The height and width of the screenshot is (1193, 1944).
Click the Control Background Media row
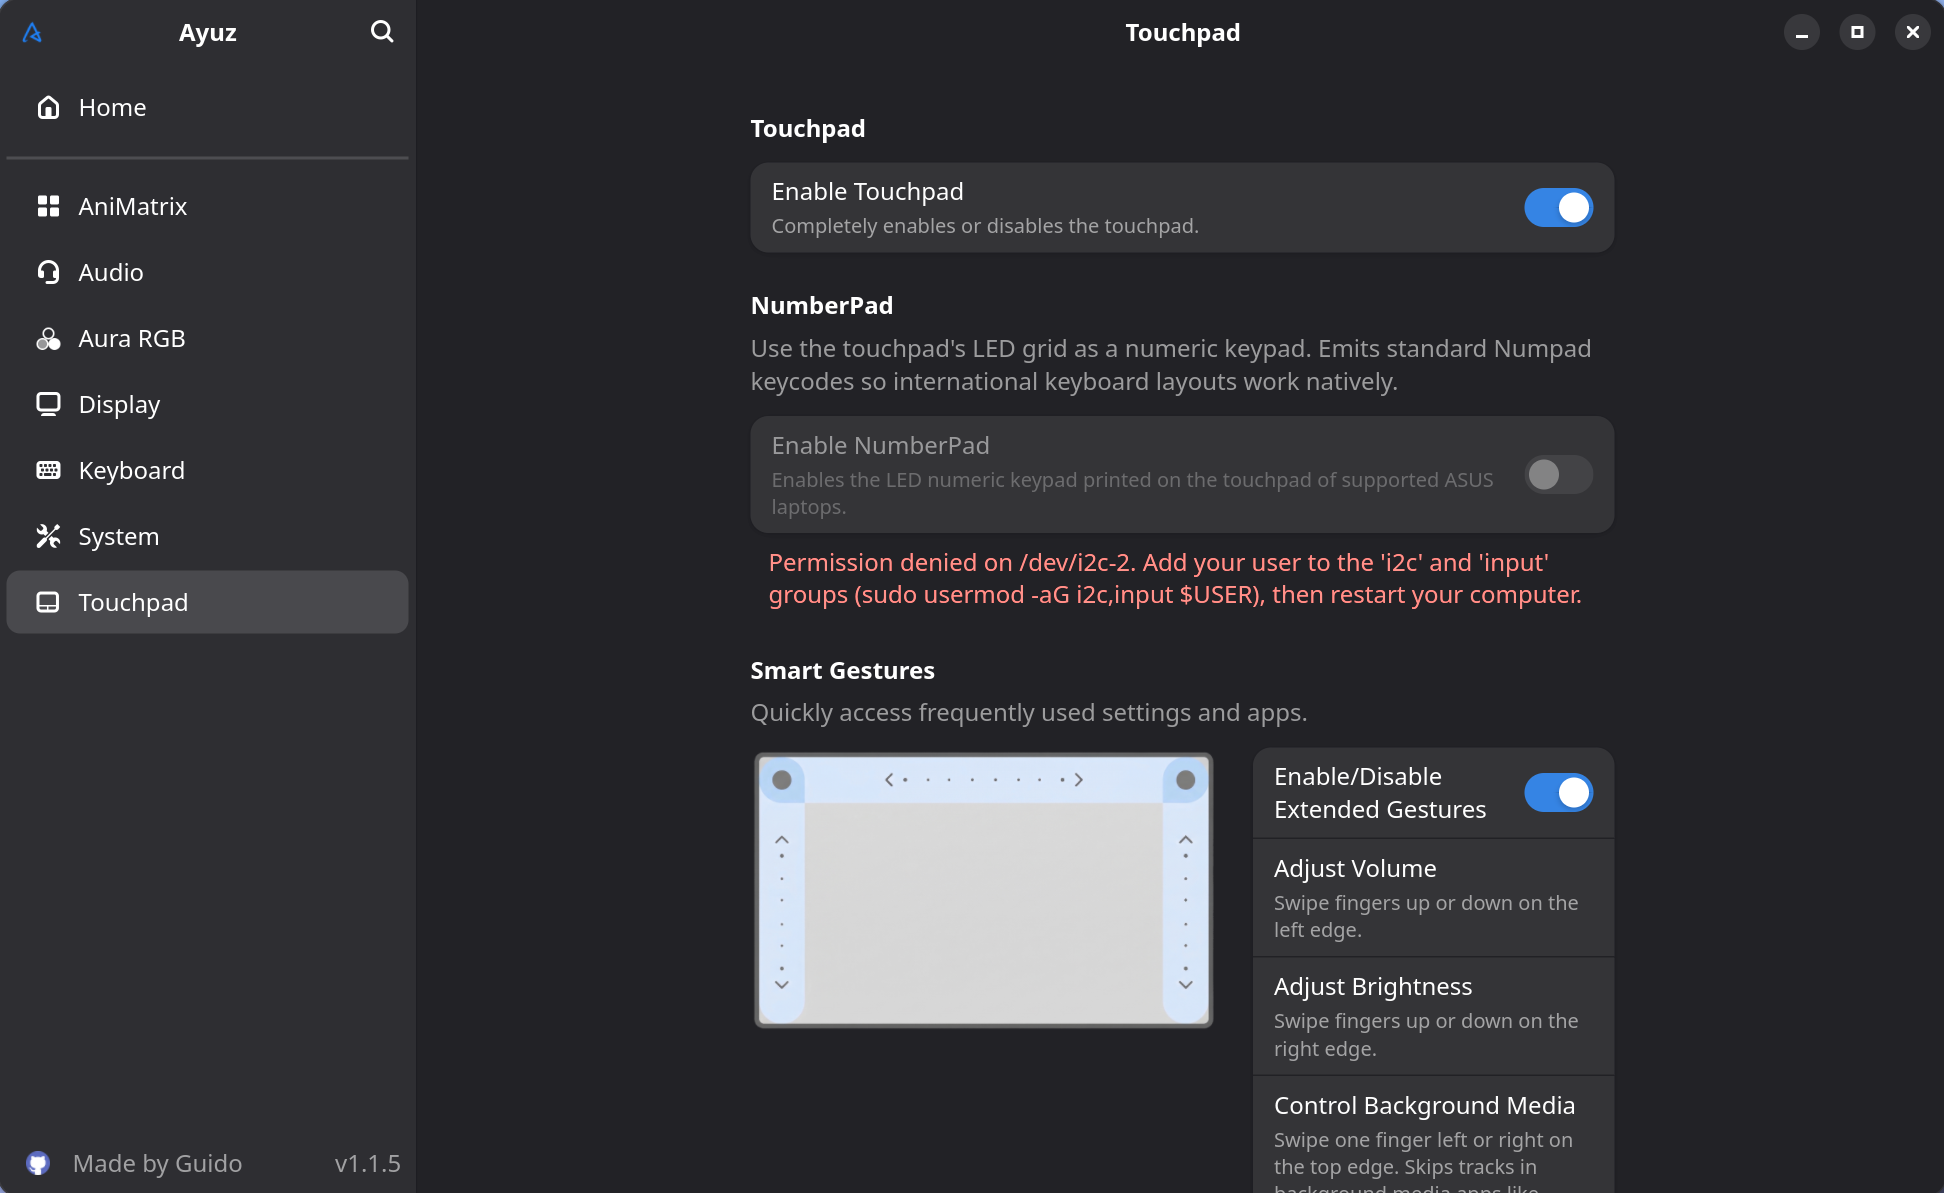(x=1433, y=1135)
